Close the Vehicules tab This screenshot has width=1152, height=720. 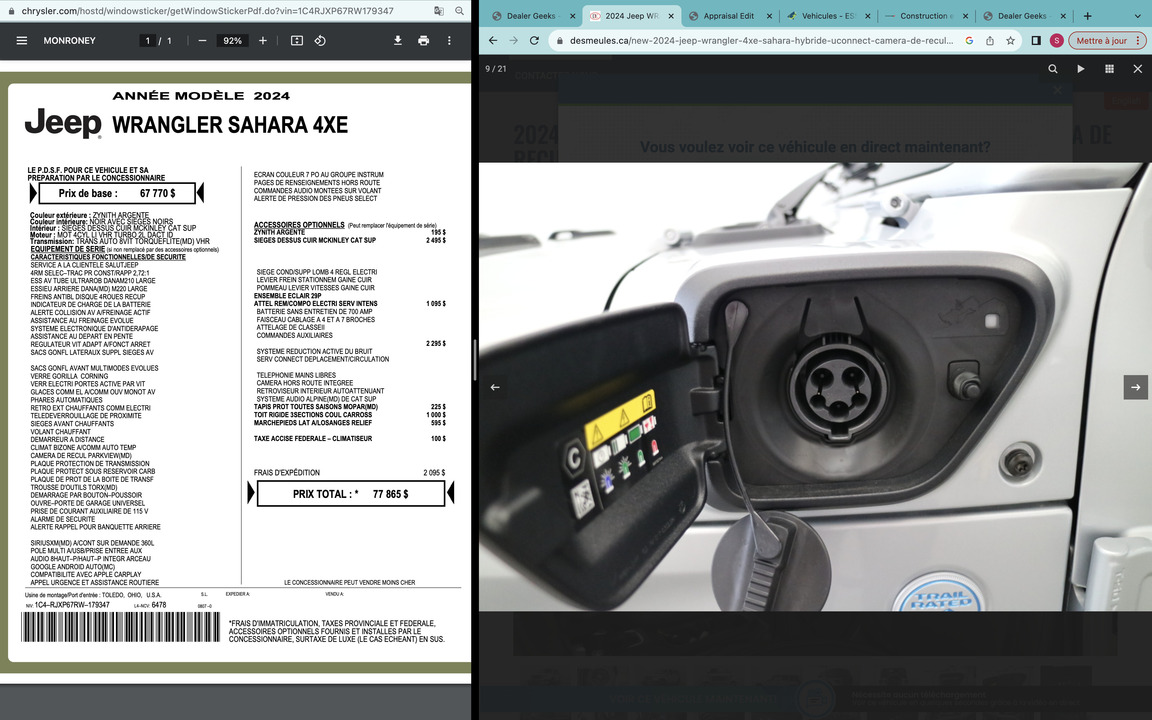pos(868,15)
